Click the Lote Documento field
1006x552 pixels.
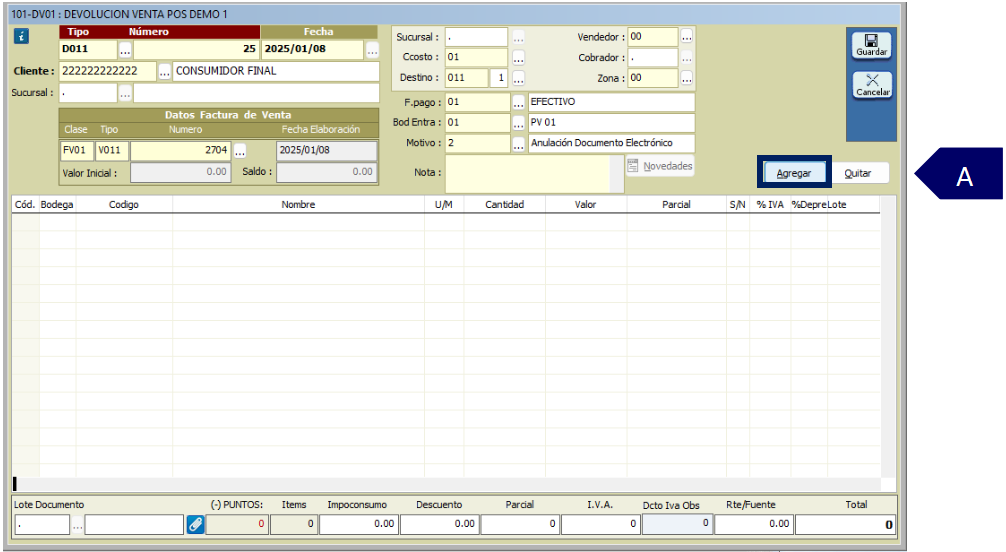point(42,525)
